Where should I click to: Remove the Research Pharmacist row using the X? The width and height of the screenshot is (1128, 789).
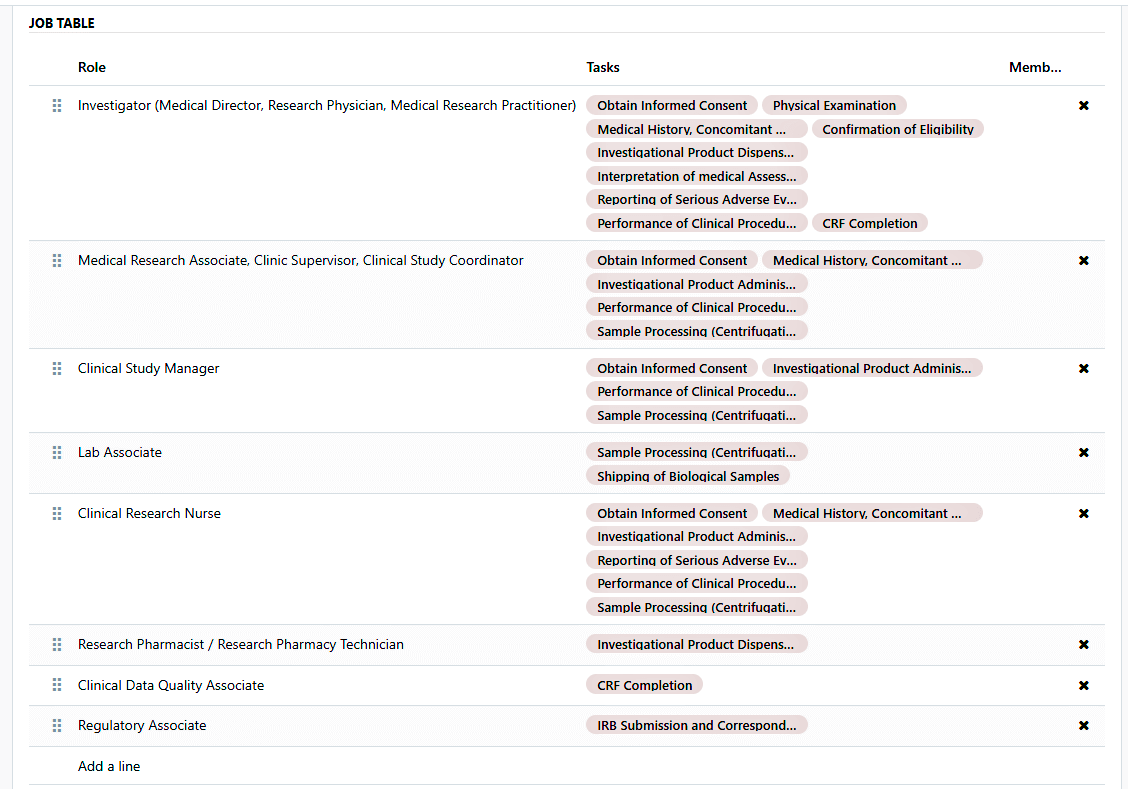(x=1083, y=644)
